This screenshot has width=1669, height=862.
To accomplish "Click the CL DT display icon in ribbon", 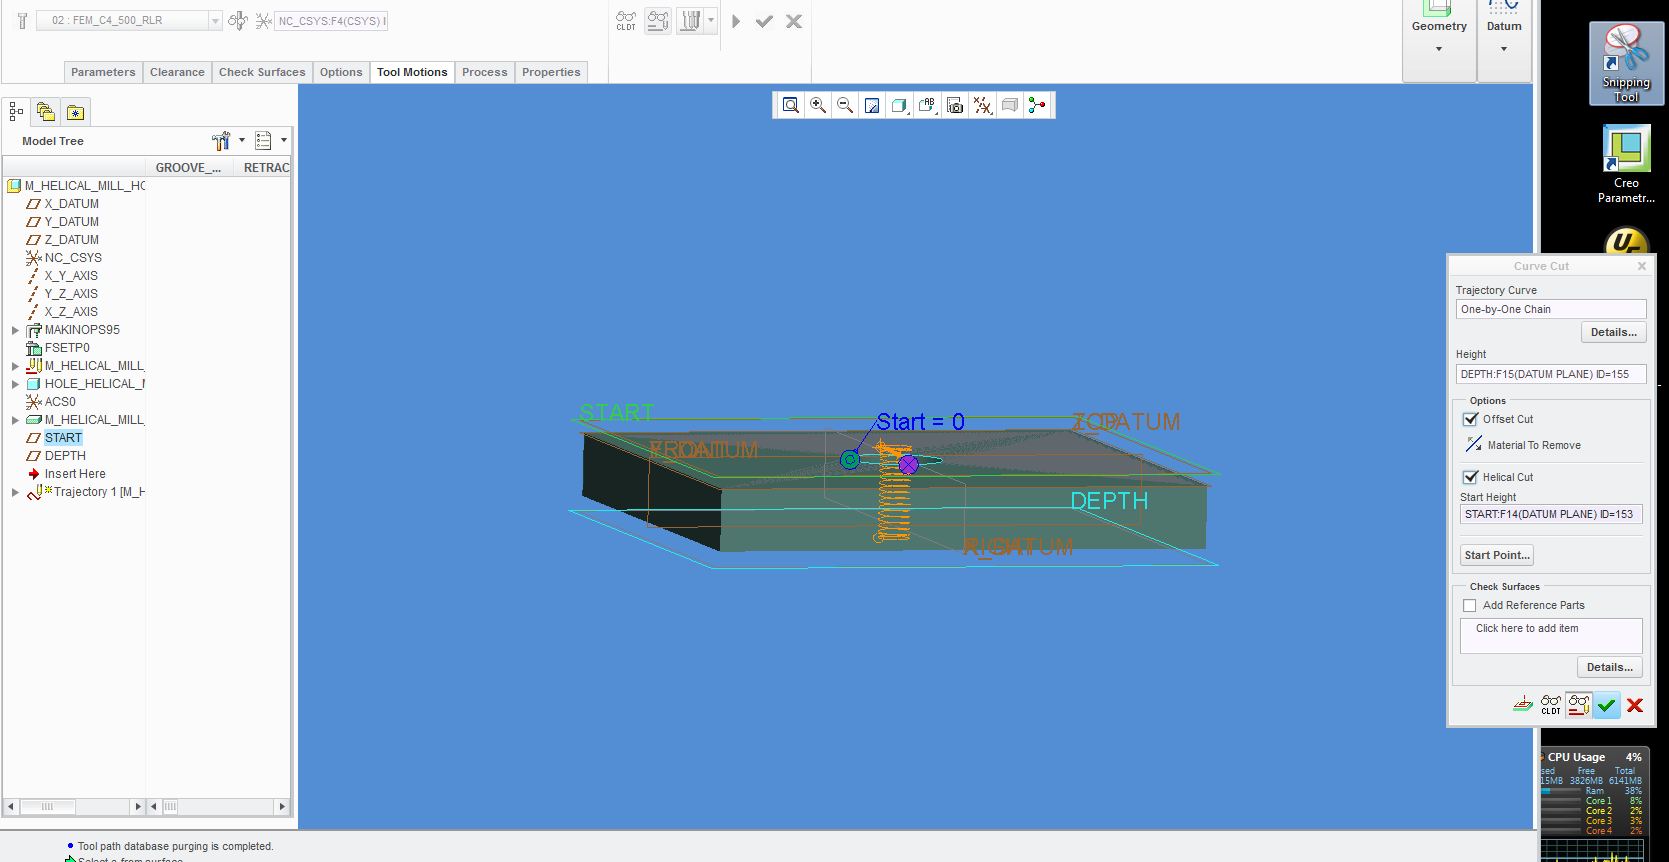I will point(626,20).
